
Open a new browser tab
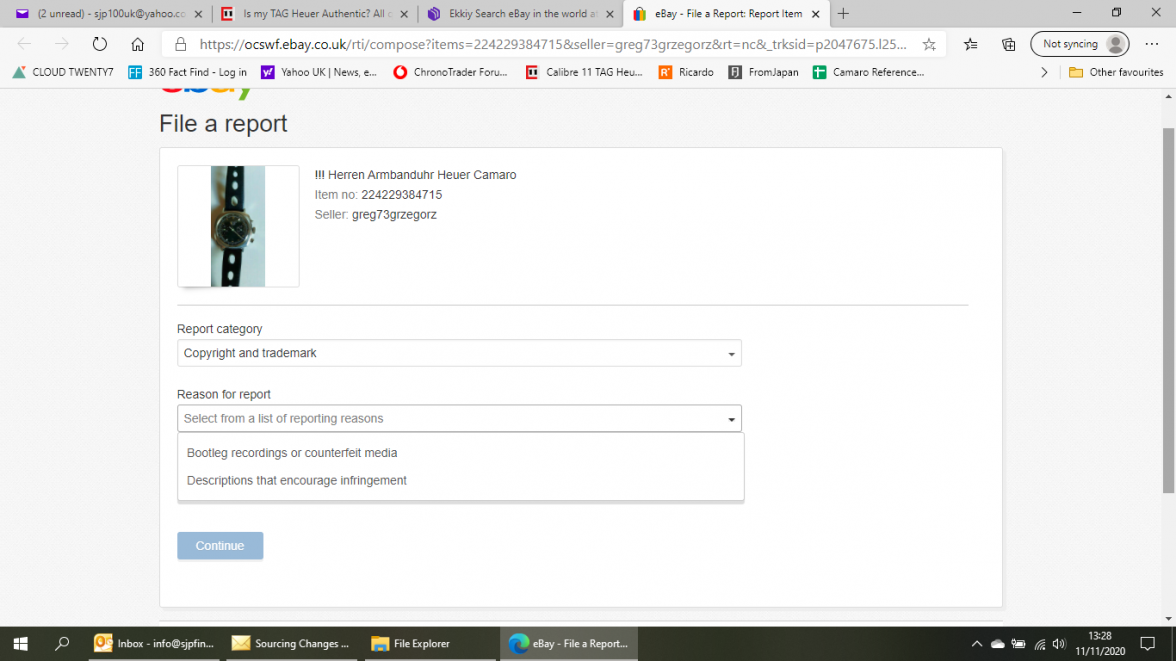(x=843, y=14)
